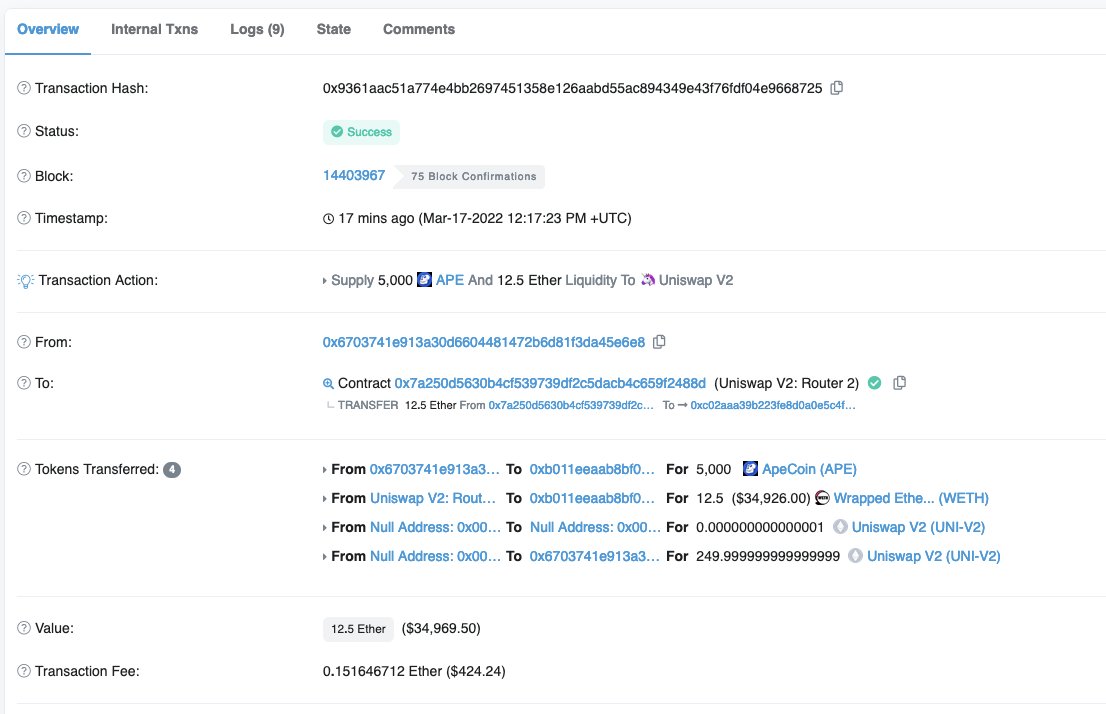Viewport: 1106px width, 714px height.
Task: Click help icon beside Timestamp
Action: 24,218
